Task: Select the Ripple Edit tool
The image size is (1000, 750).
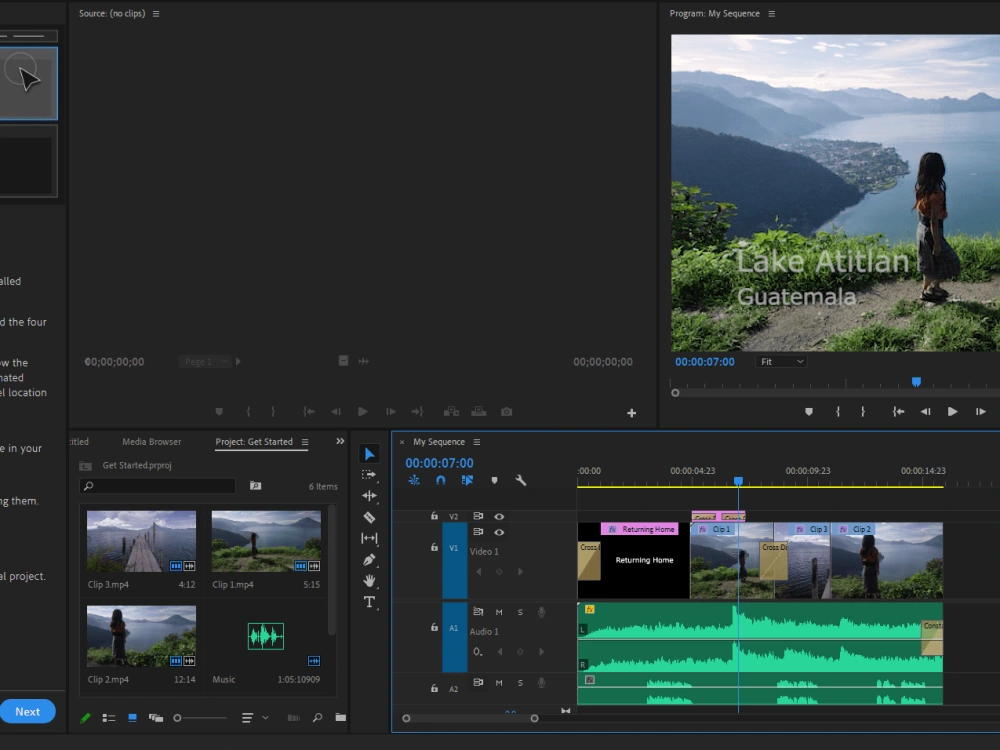Action: pos(369,496)
